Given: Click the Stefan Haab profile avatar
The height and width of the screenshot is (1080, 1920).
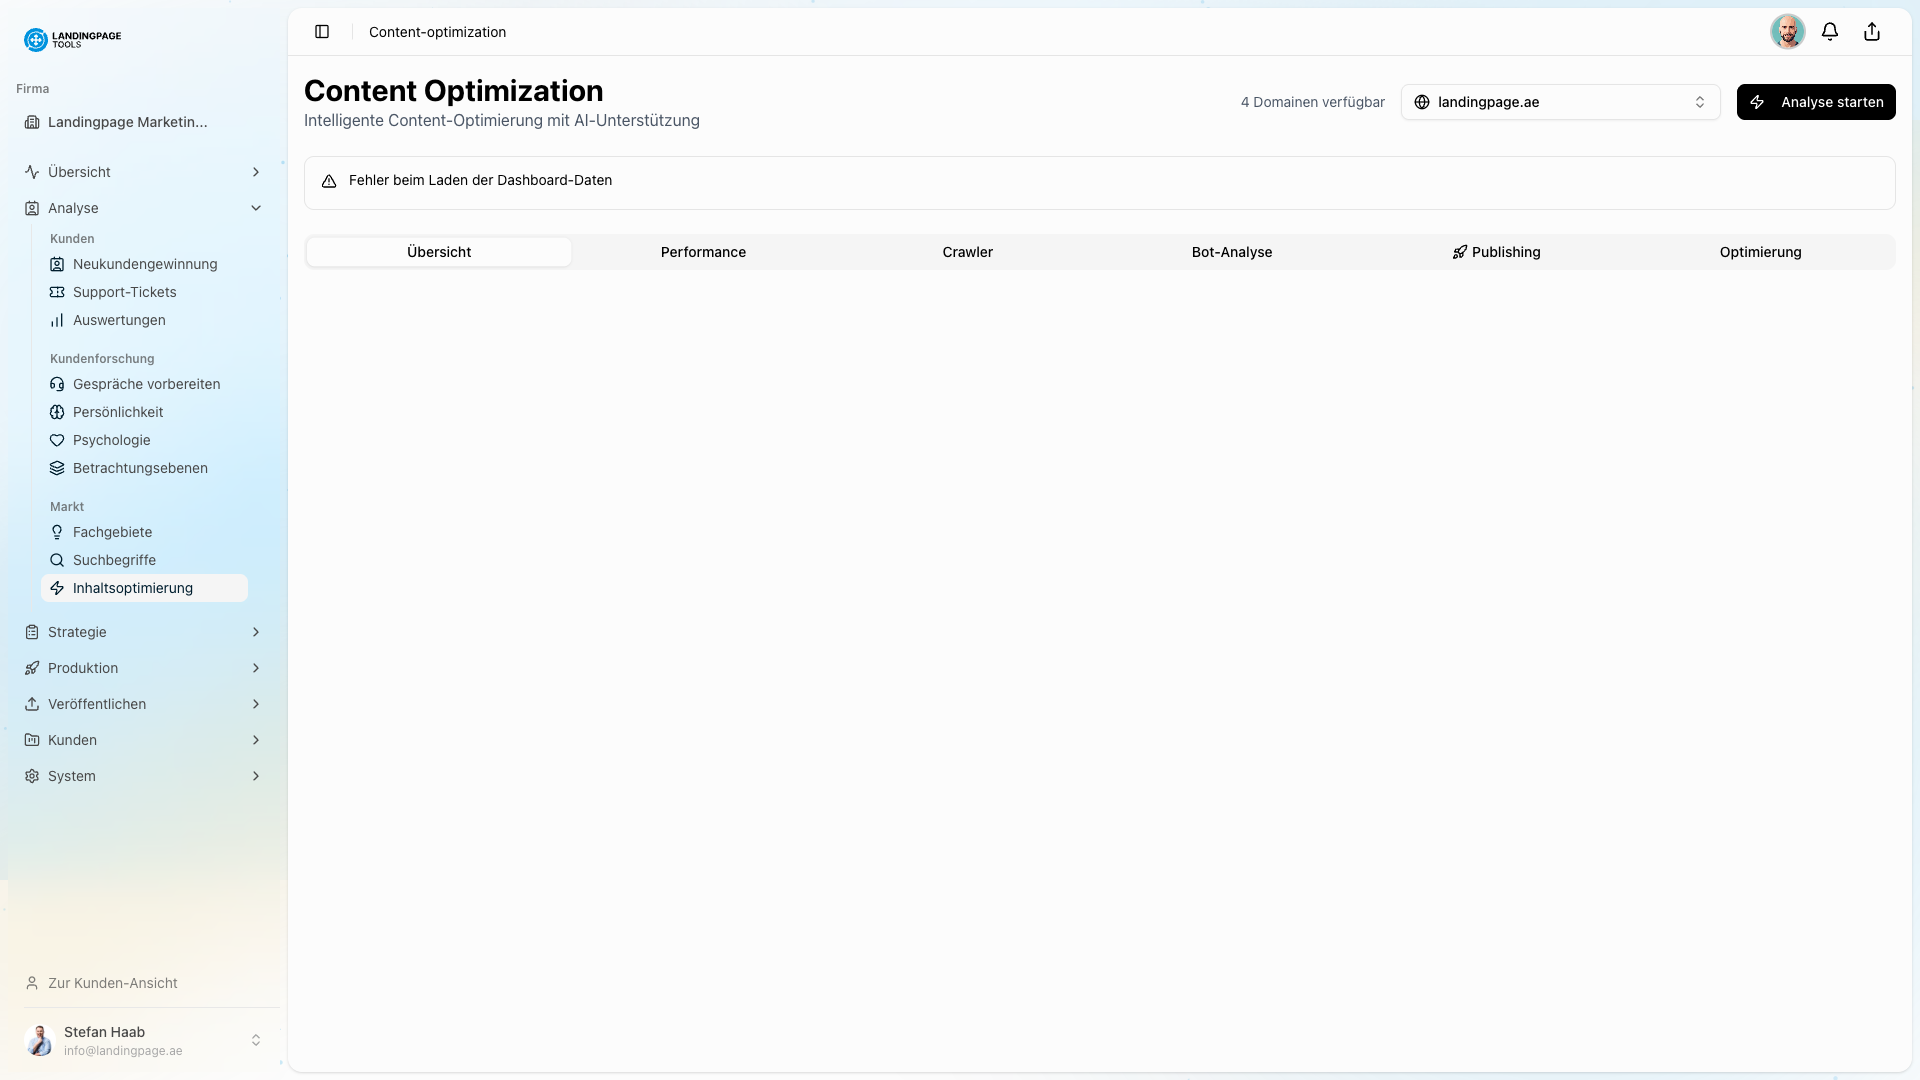Looking at the screenshot, I should pos(39,1040).
